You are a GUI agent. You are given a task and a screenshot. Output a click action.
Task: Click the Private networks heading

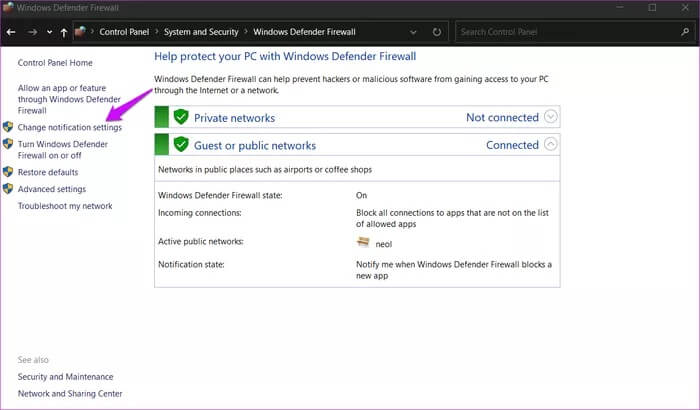tap(234, 118)
